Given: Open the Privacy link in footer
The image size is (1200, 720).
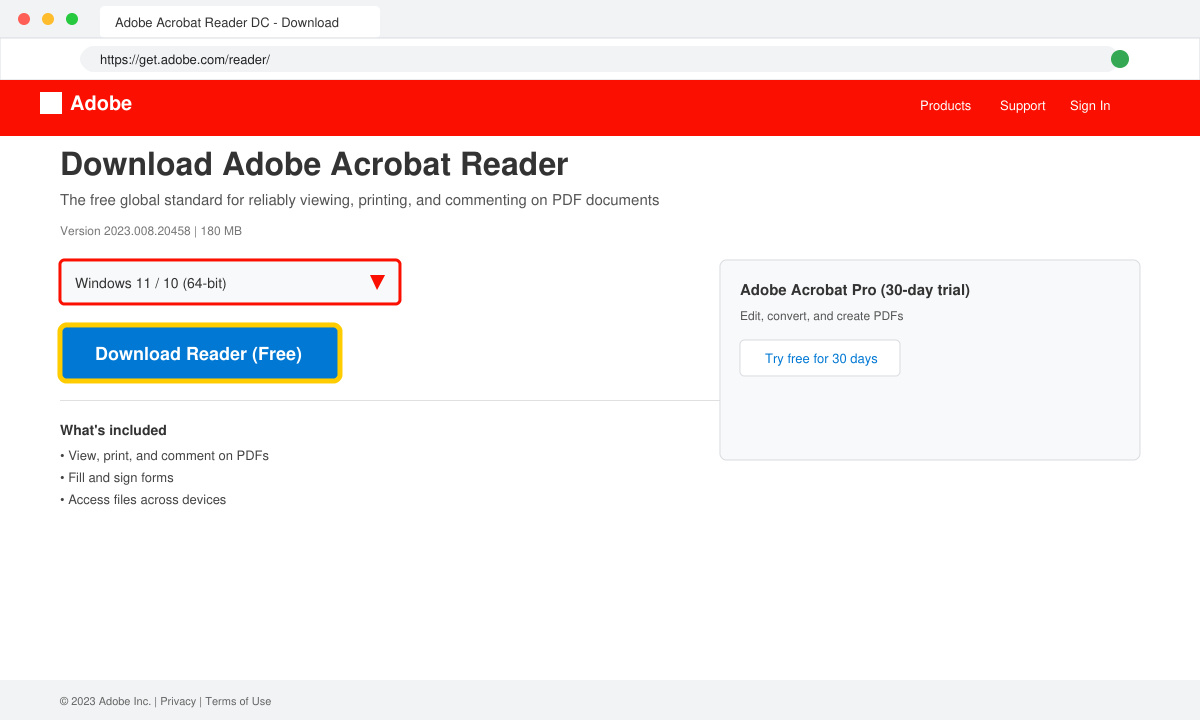Looking at the screenshot, I should [x=178, y=701].
